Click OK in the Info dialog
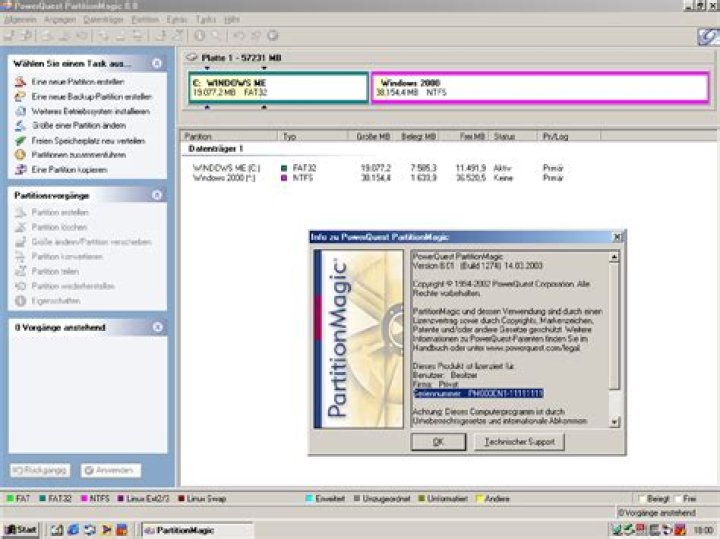The width and height of the screenshot is (720, 539). coord(438,442)
